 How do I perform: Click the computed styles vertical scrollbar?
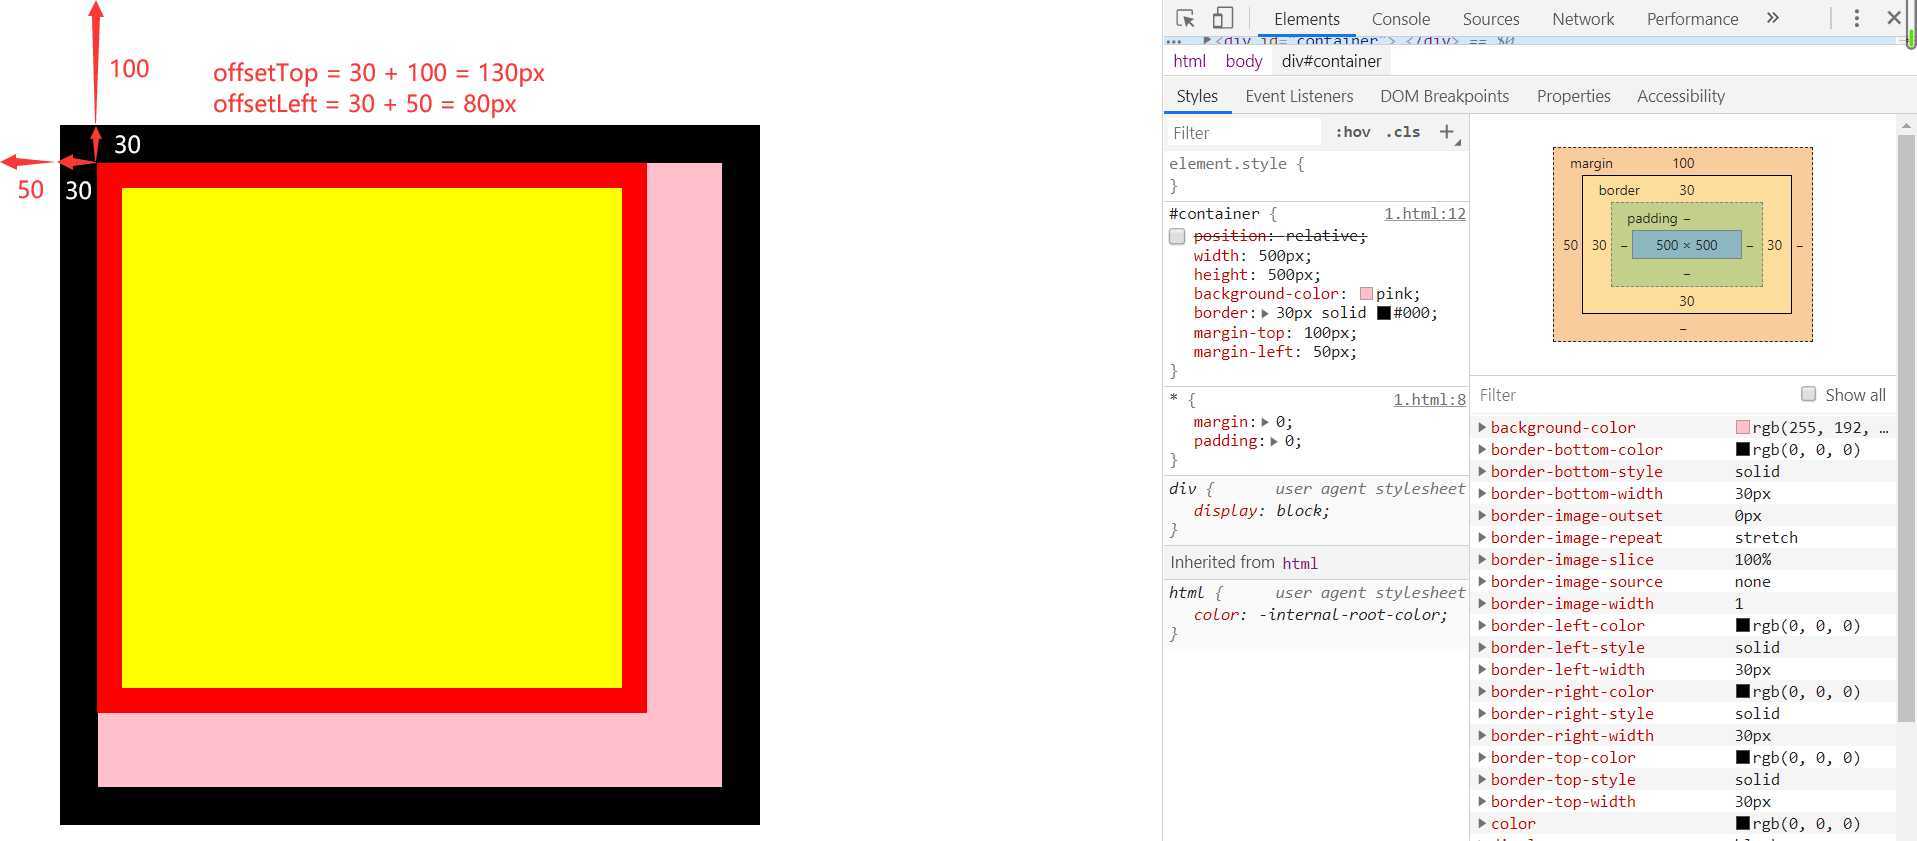1906,426
